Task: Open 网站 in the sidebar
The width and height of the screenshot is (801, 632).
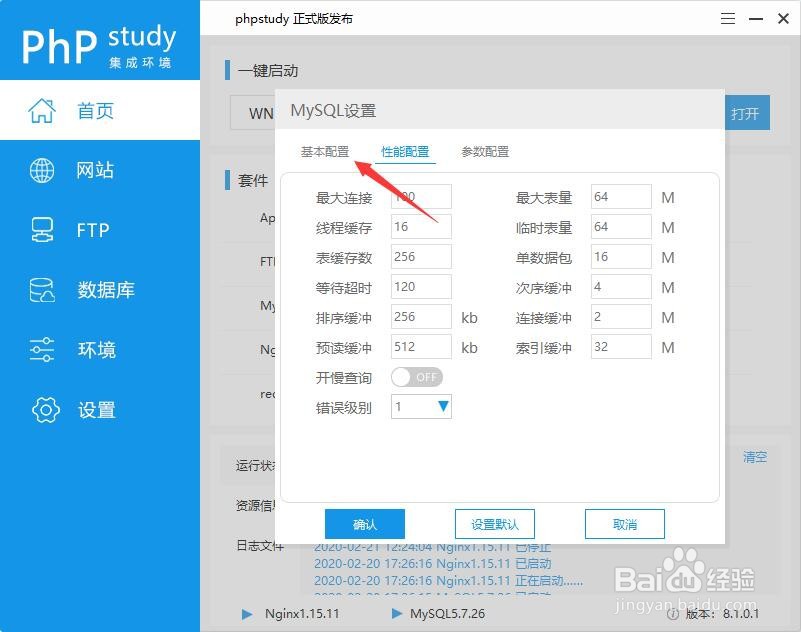Action: [100, 170]
